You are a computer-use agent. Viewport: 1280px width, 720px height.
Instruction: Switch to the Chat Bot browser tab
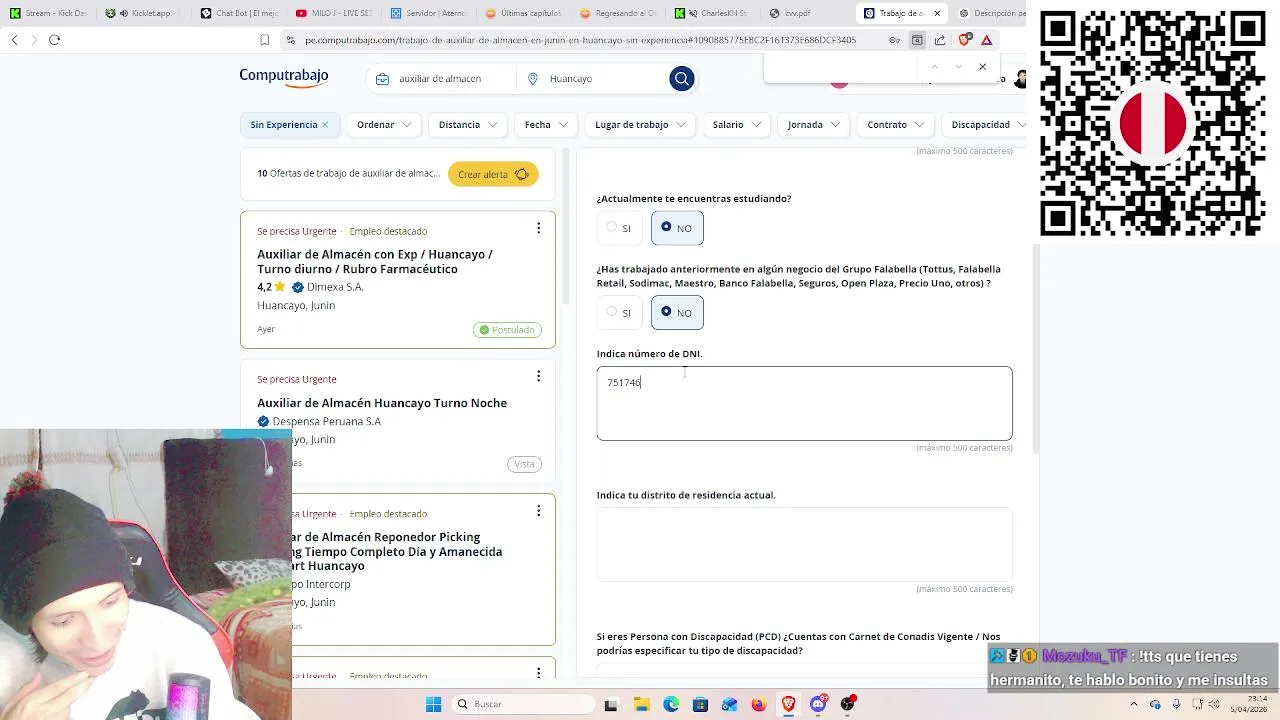(238, 13)
